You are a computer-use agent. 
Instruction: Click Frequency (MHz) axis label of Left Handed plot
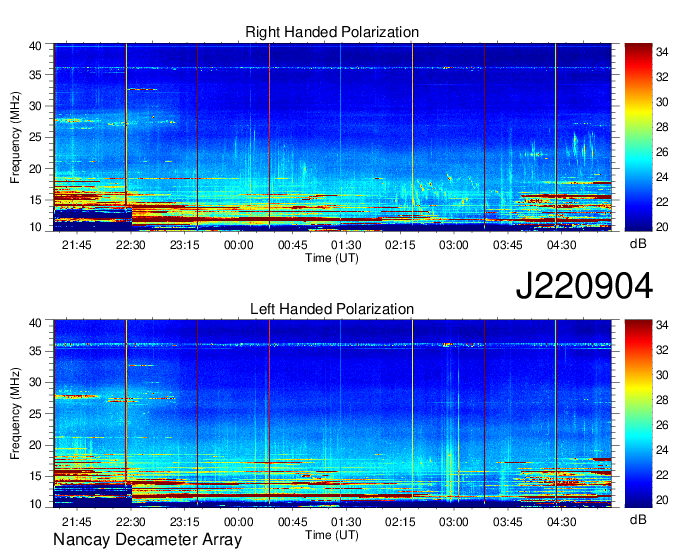point(15,414)
